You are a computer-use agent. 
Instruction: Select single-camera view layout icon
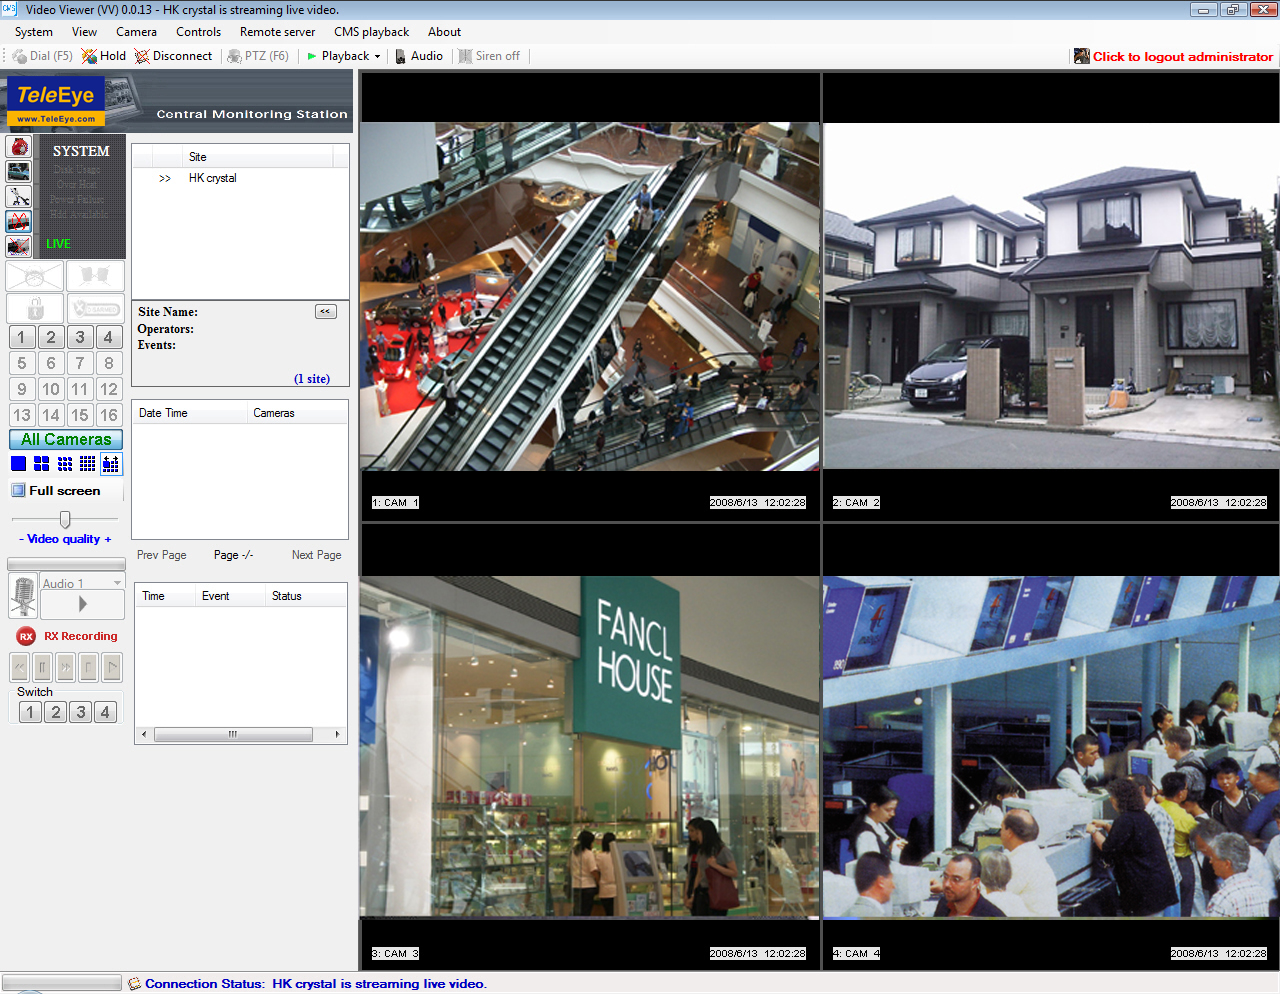[18, 464]
